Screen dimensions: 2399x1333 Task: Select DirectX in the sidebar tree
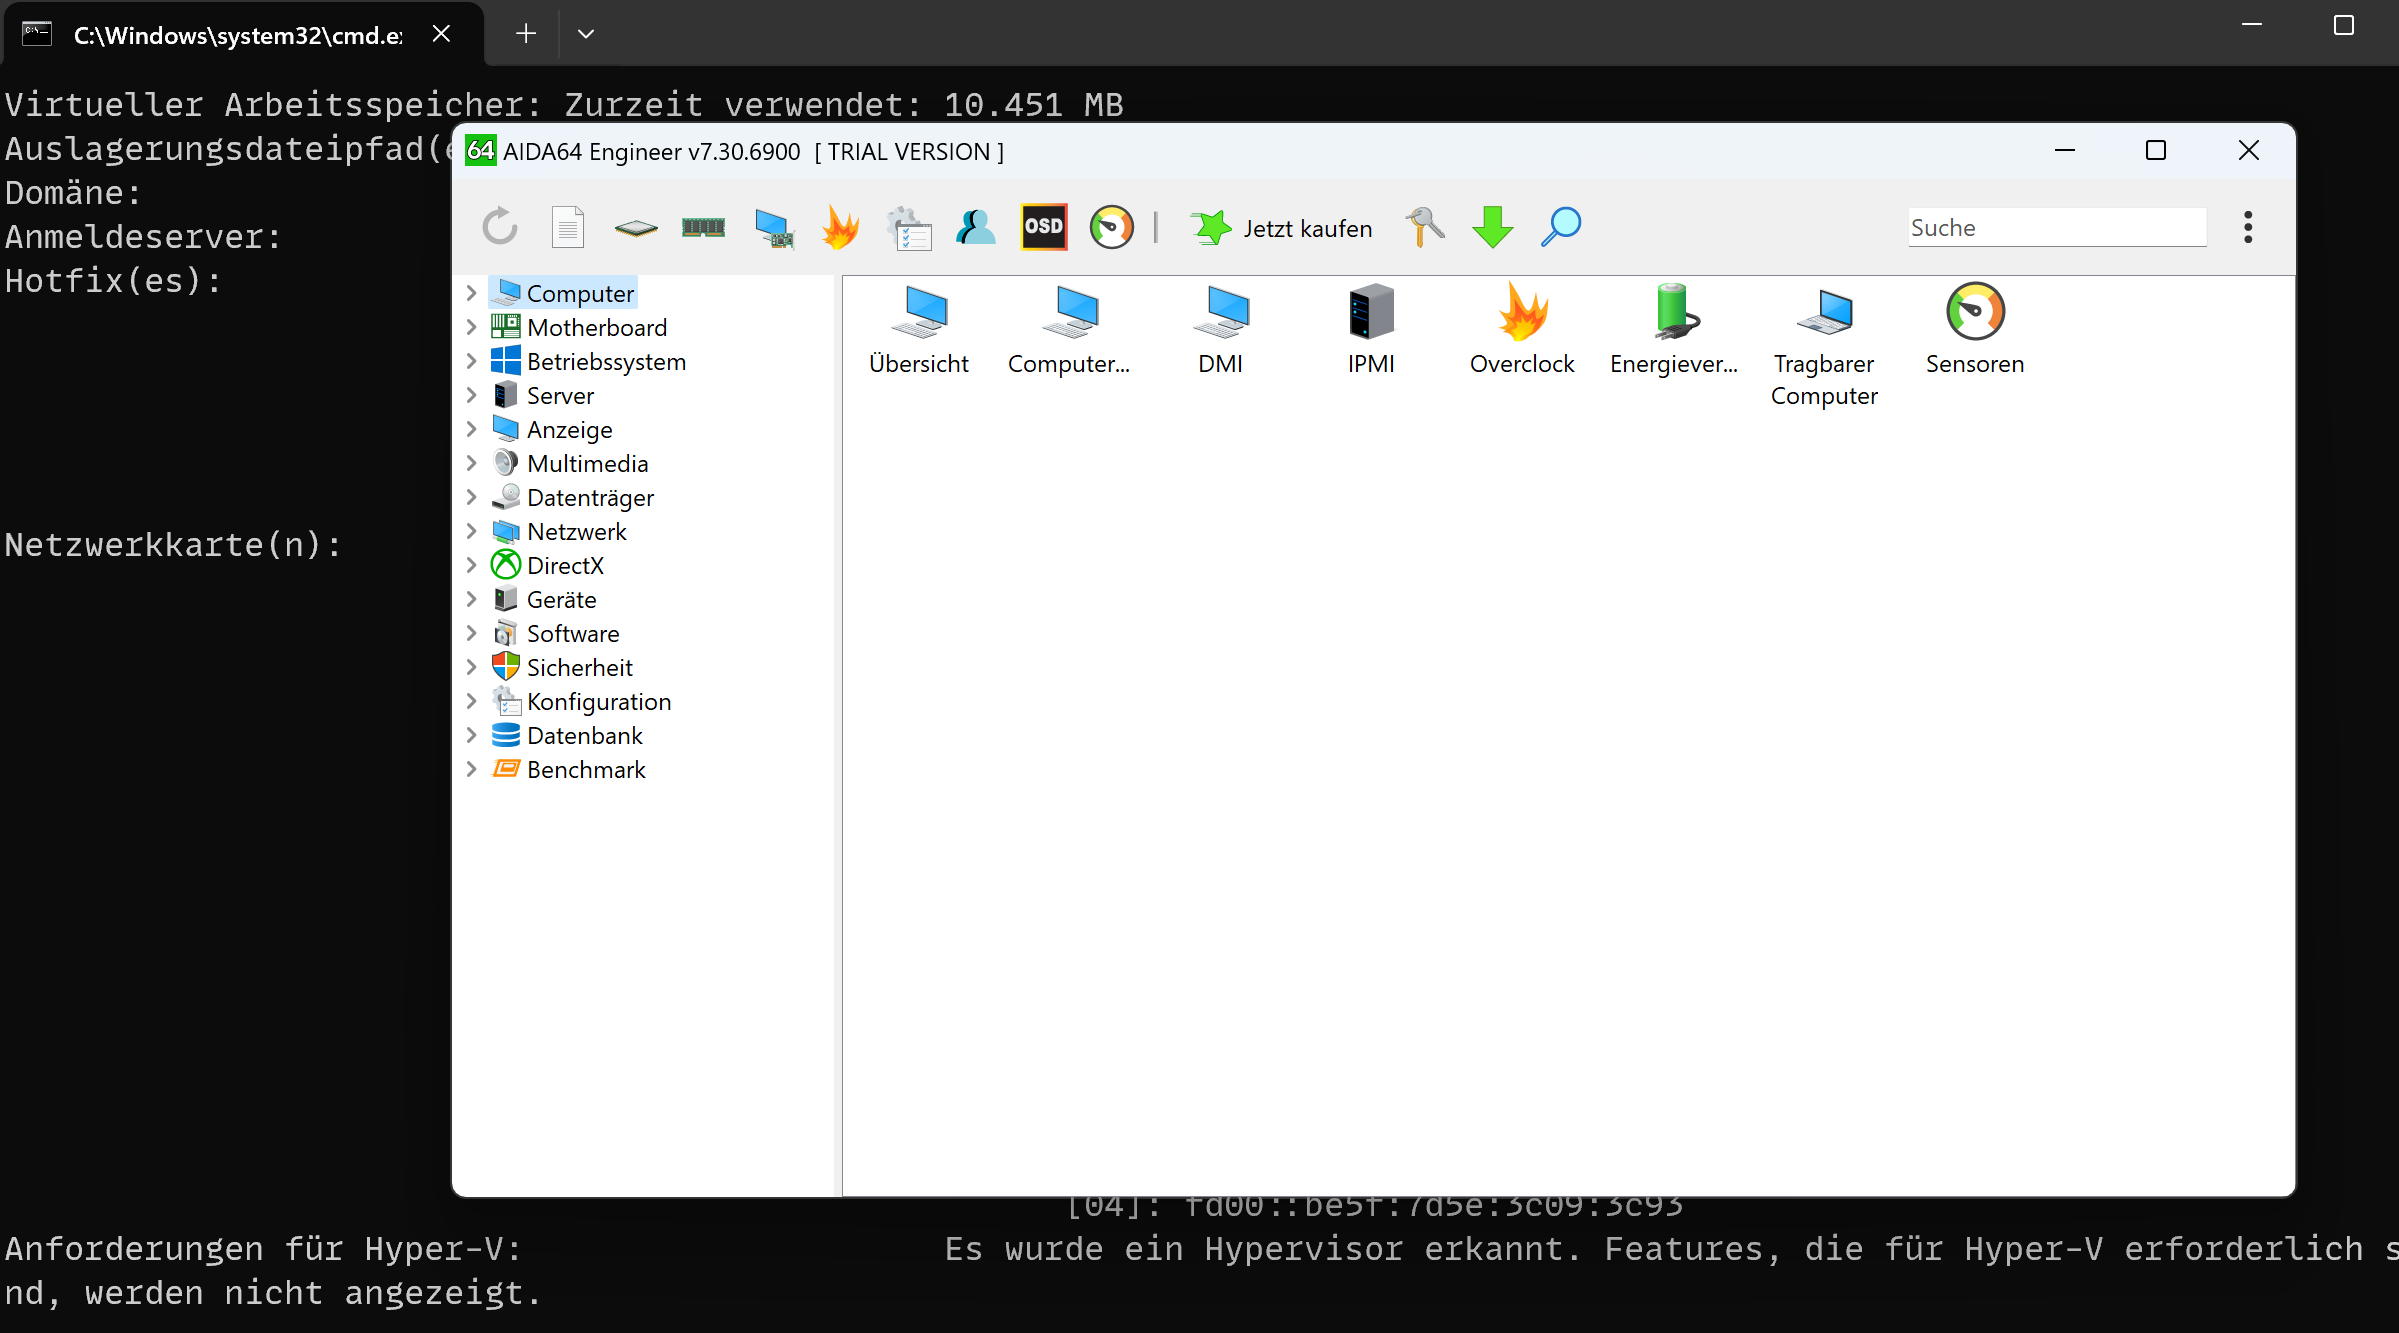(x=565, y=565)
